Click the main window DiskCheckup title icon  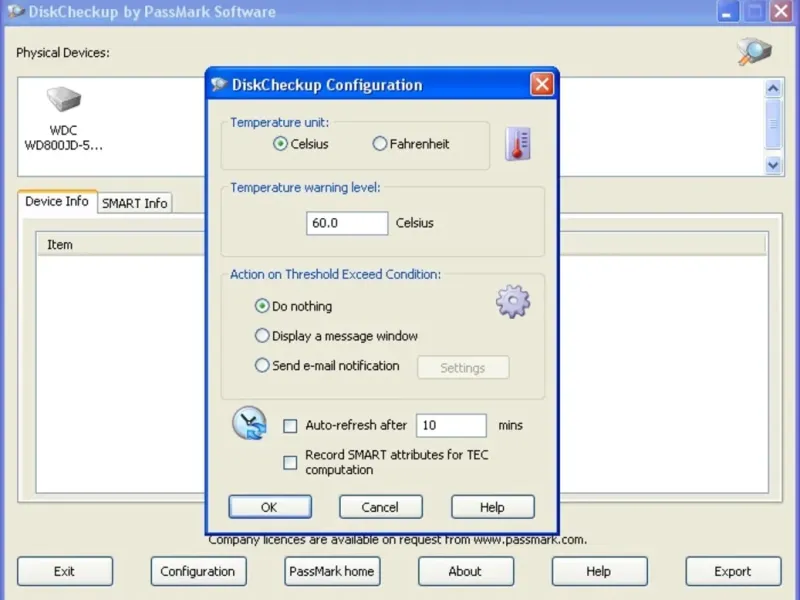pyautogui.click(x=16, y=11)
